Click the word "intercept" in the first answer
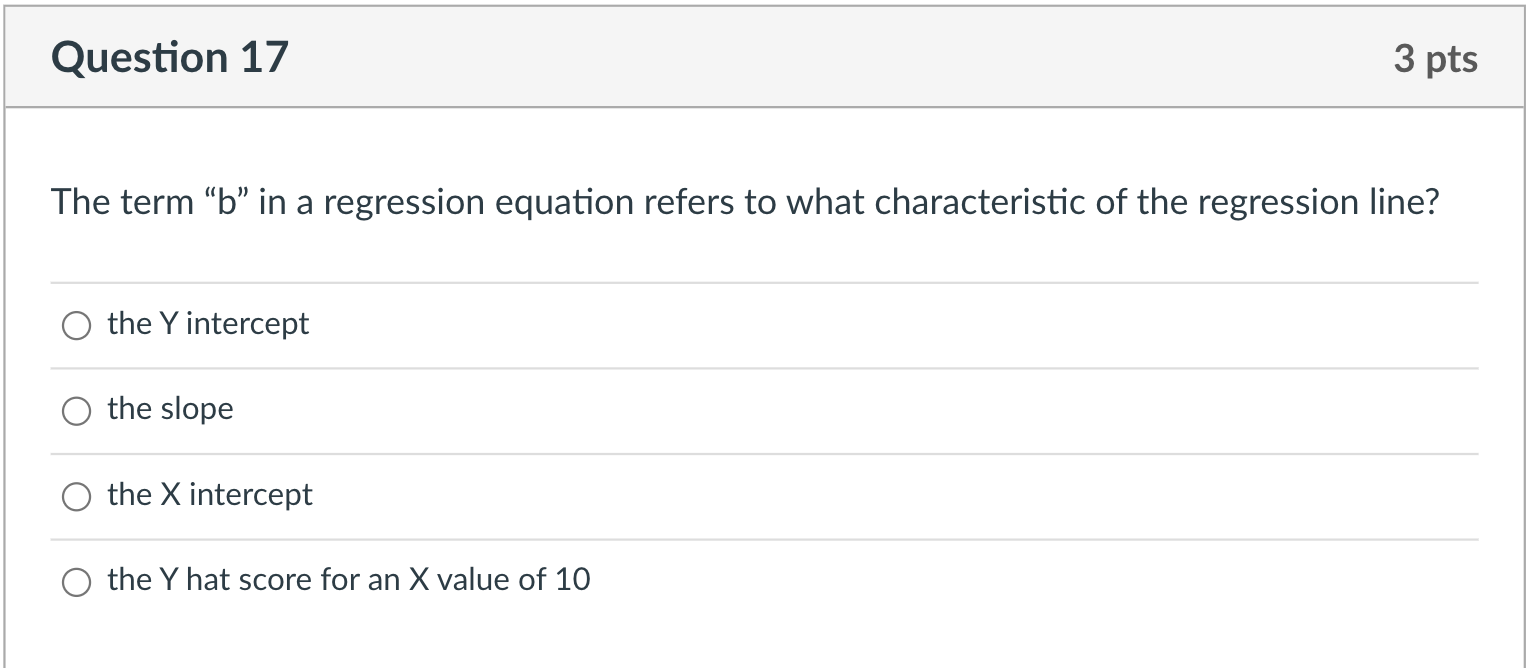This screenshot has width=1527, height=668. [248, 324]
